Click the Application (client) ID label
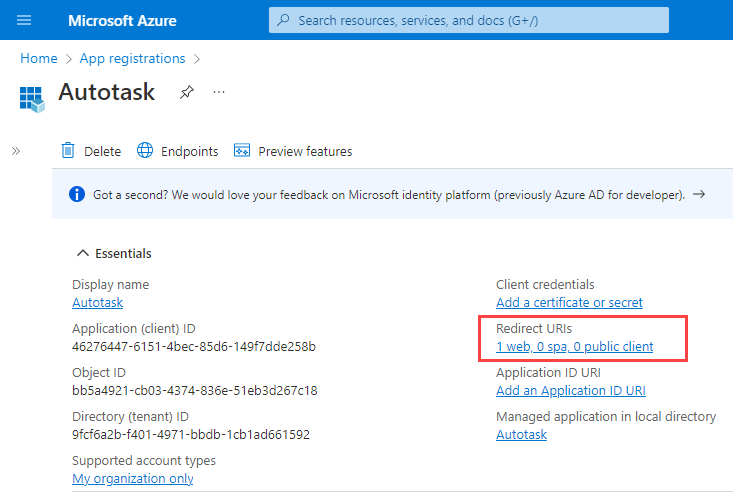733x497 pixels. (134, 329)
